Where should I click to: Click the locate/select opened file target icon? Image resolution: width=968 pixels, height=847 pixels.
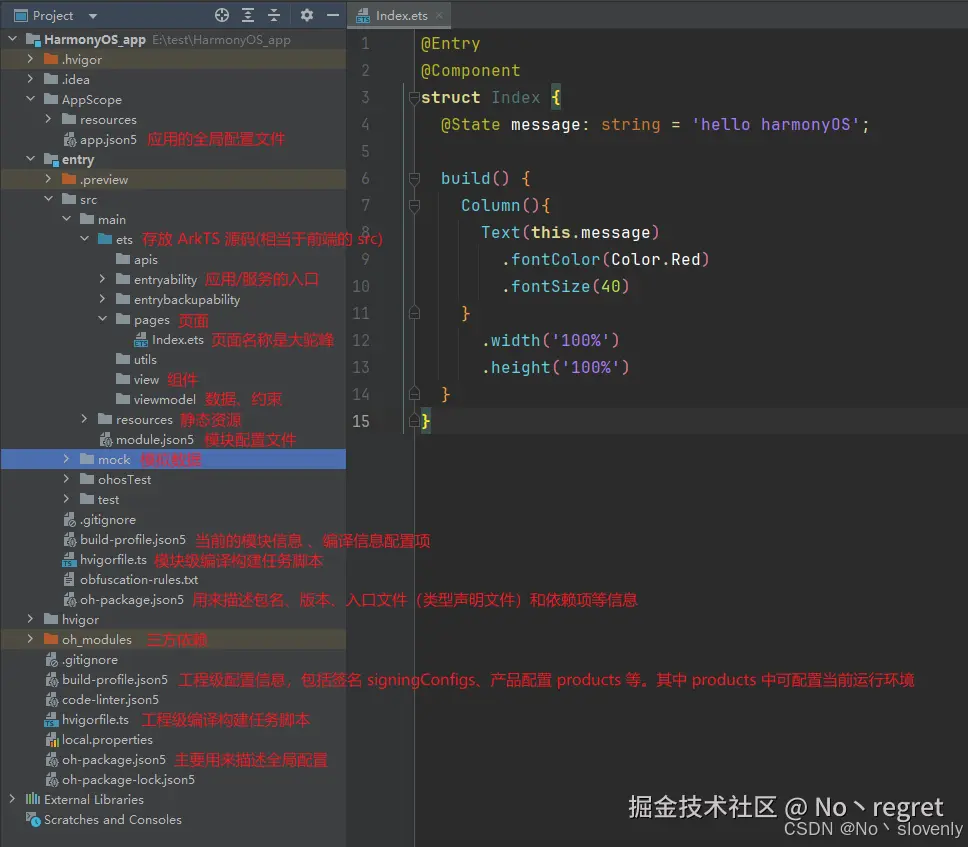[x=222, y=15]
